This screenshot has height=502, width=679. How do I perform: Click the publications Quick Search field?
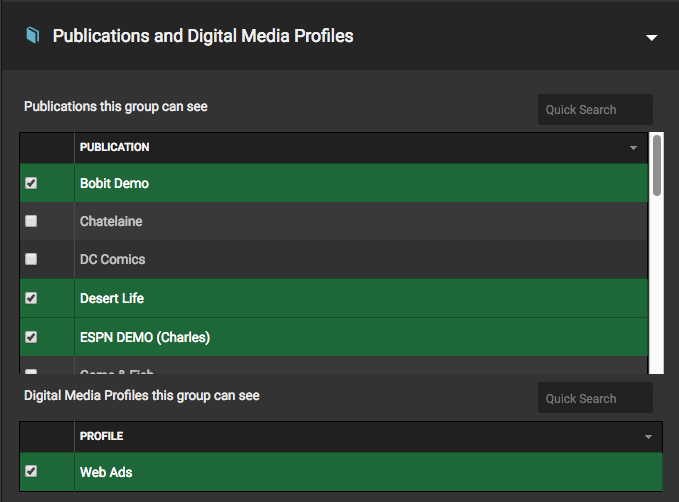click(594, 110)
